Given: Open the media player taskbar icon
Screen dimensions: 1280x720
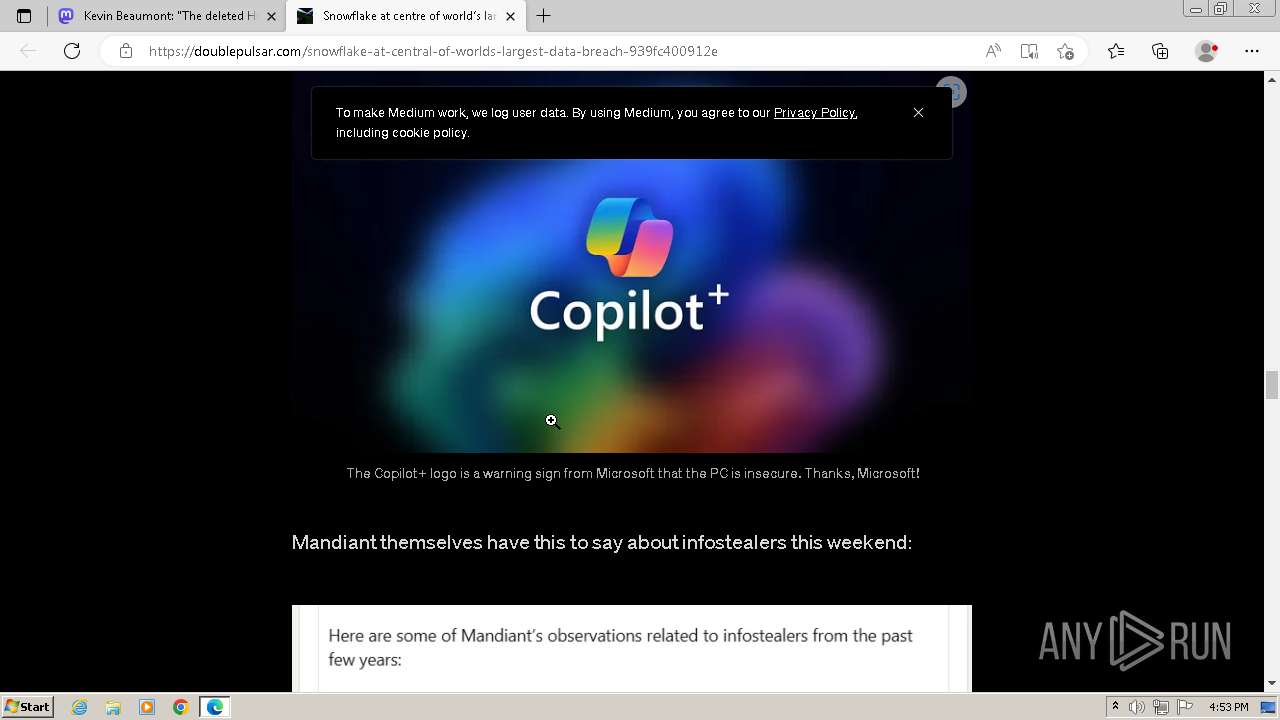Looking at the screenshot, I should coord(147,707).
